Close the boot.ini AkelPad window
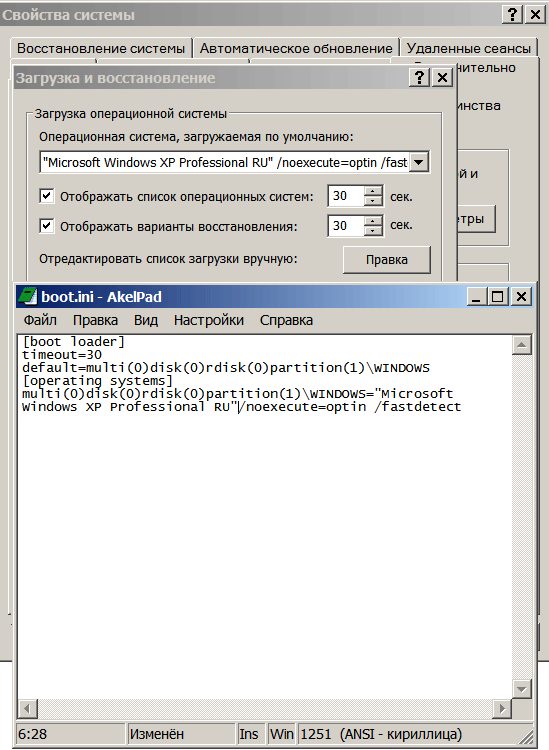 point(521,297)
